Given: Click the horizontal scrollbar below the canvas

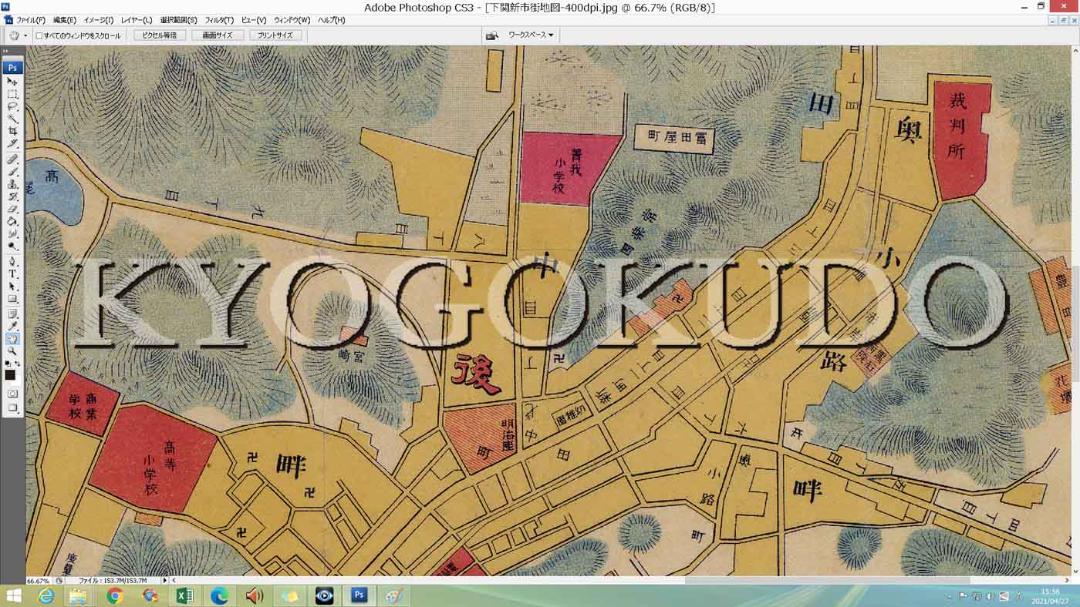Looking at the screenshot, I should tap(620, 581).
